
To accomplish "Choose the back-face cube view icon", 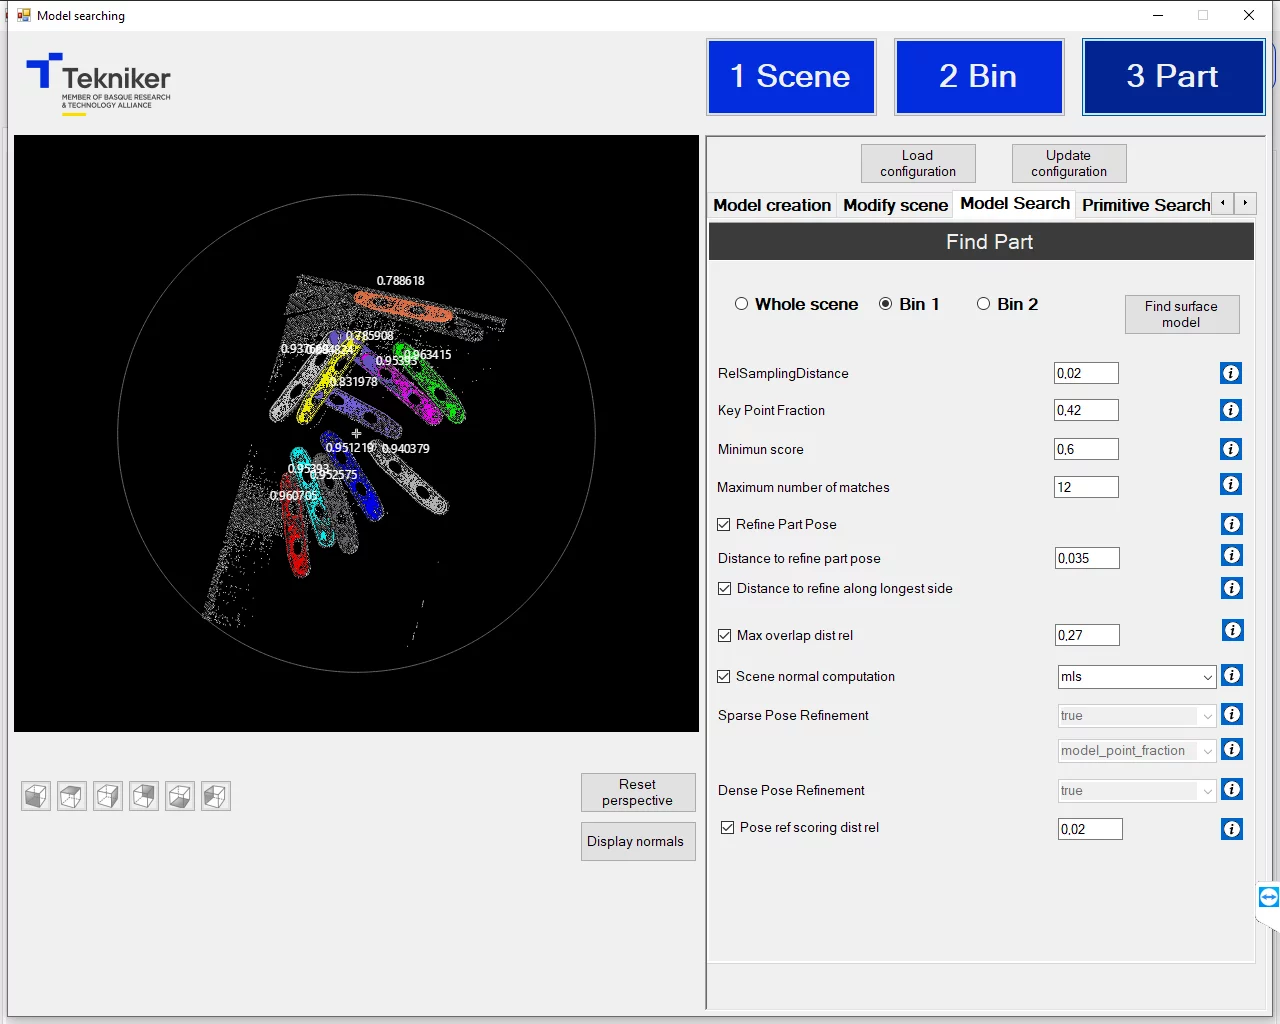I will pos(144,796).
